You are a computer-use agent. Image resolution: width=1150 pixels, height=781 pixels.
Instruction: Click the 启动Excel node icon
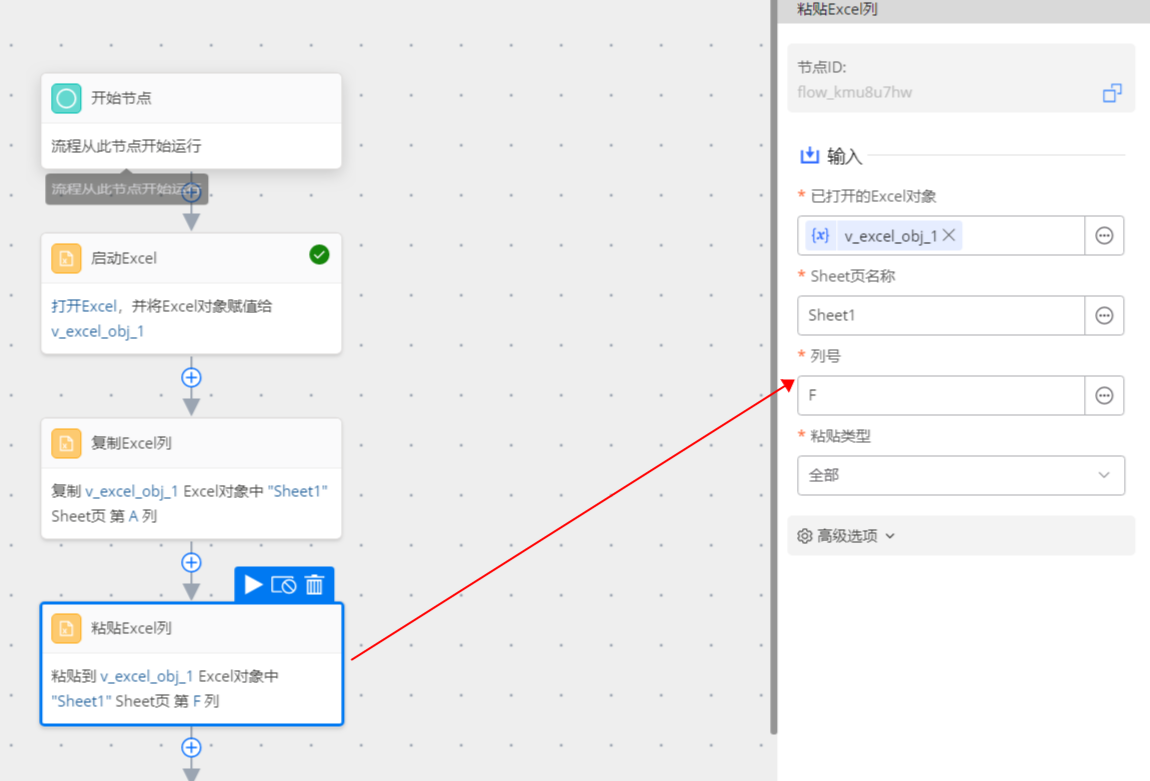pos(66,258)
